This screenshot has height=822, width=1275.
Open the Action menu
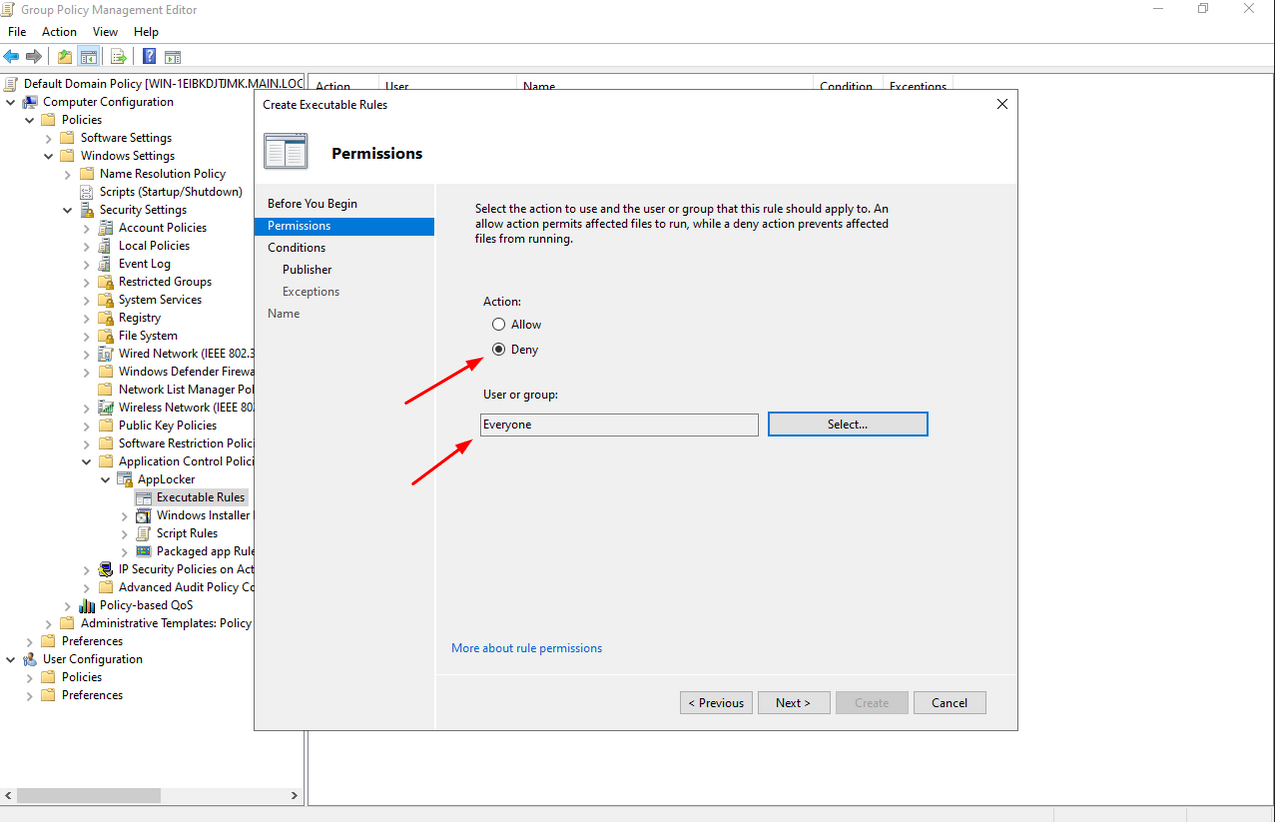coord(59,32)
